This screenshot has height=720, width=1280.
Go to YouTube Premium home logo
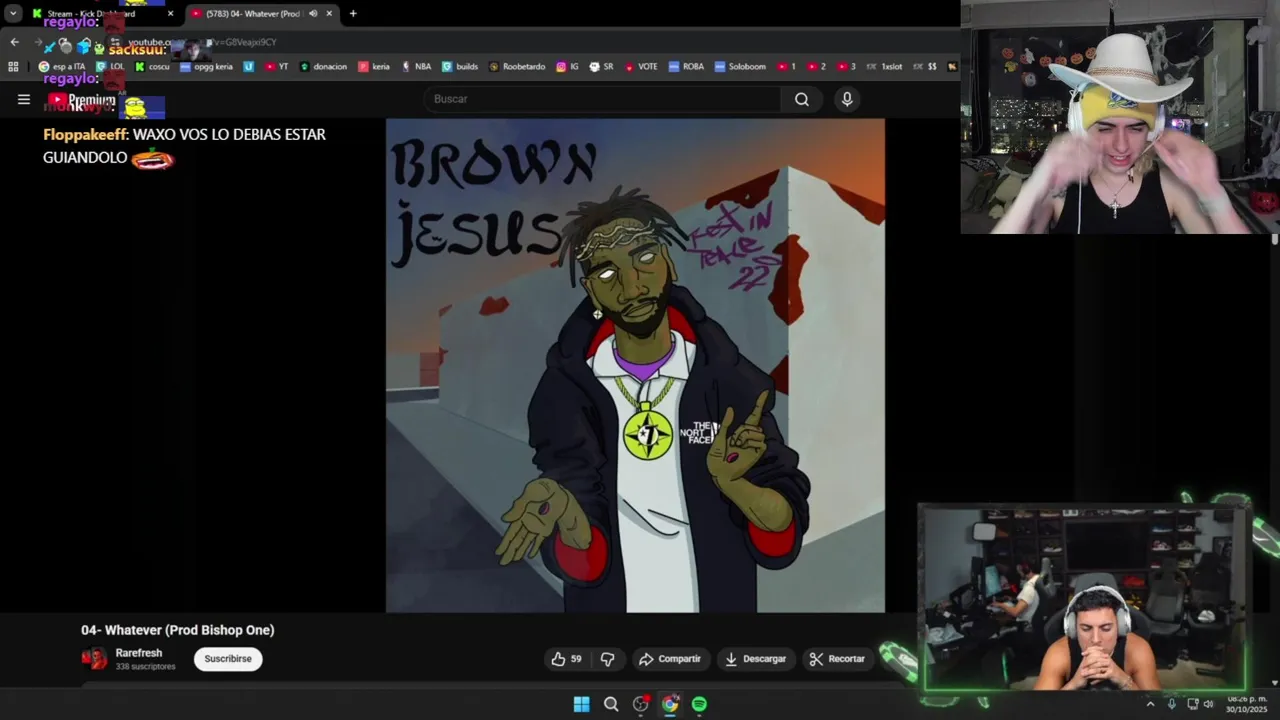click(x=82, y=100)
